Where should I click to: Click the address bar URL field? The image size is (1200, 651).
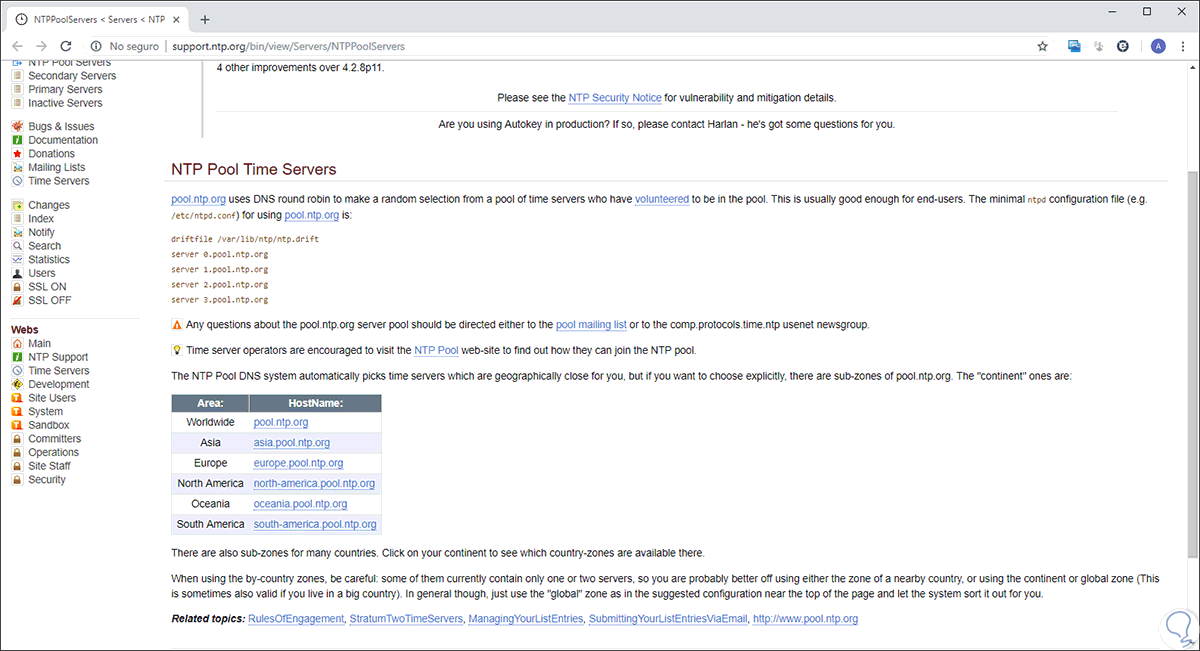click(560, 46)
